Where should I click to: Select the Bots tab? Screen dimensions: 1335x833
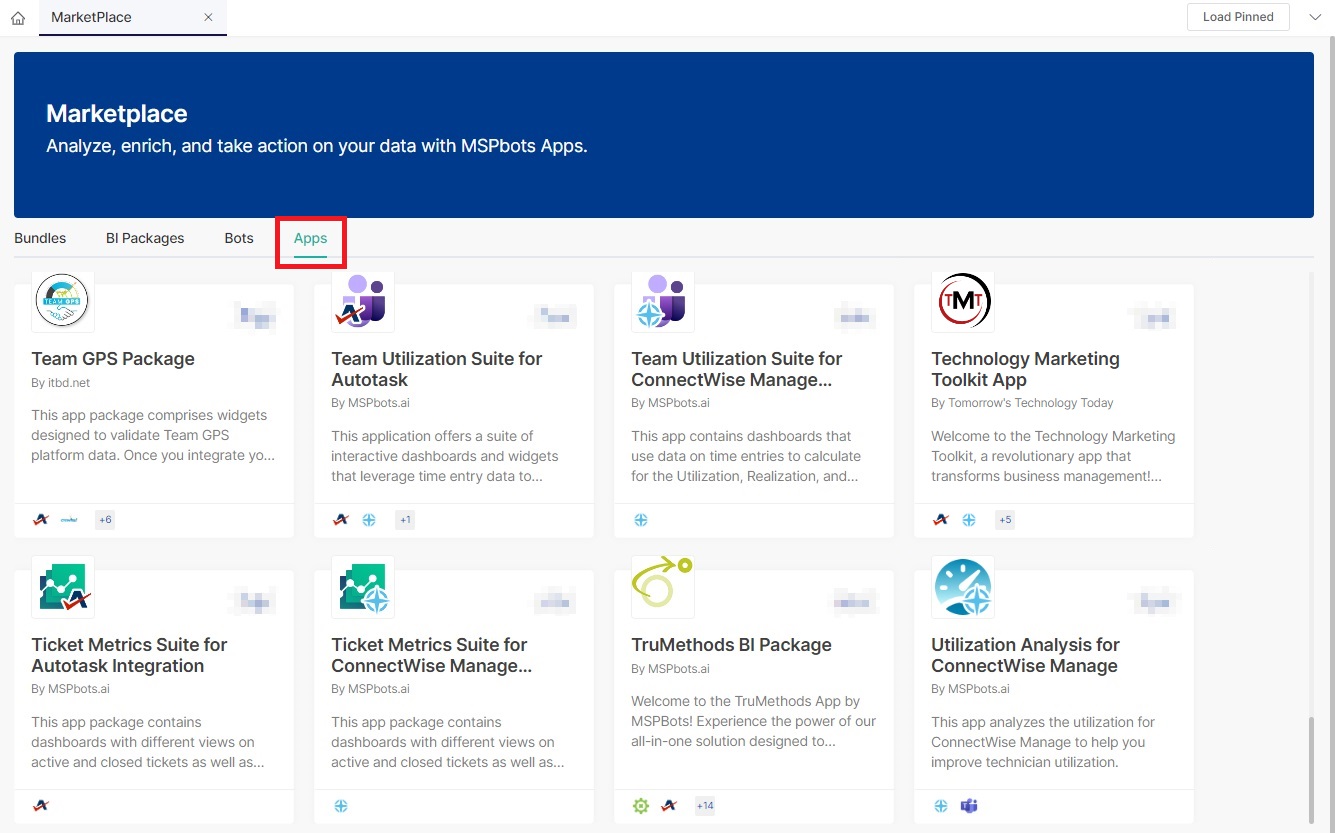239,238
